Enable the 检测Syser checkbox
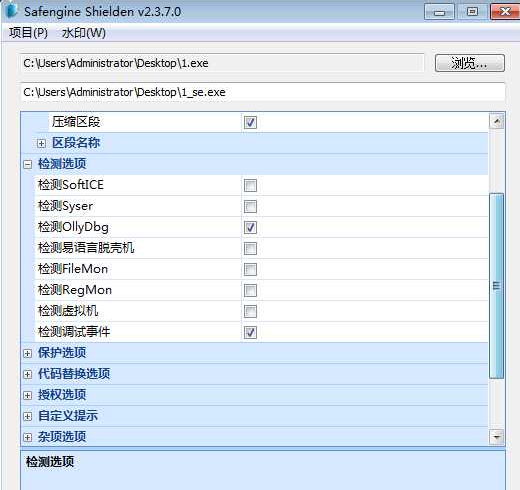 (250, 206)
